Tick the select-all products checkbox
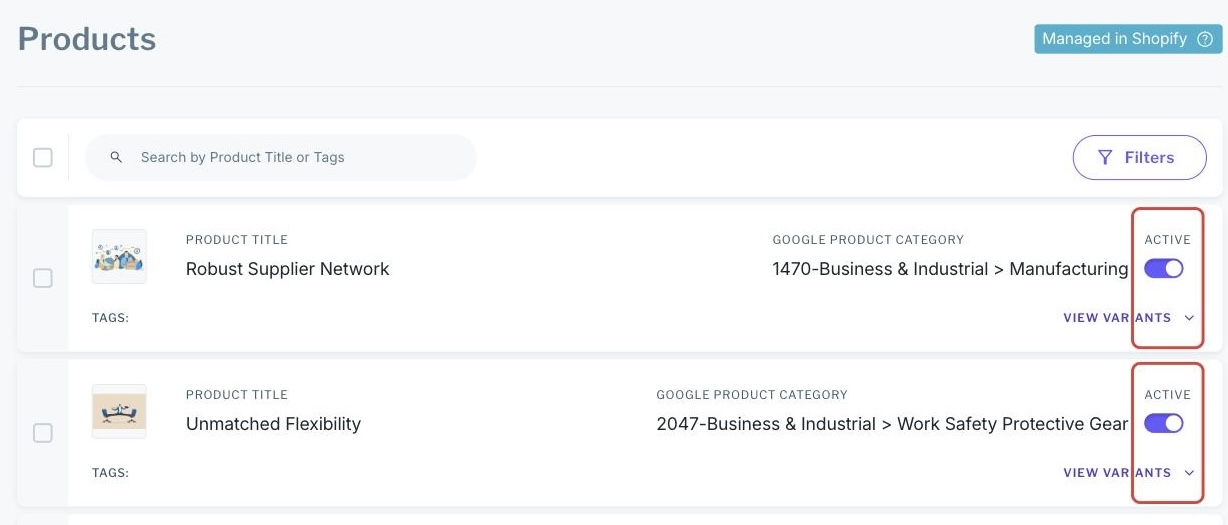This screenshot has height=525, width=1228. [x=43, y=158]
